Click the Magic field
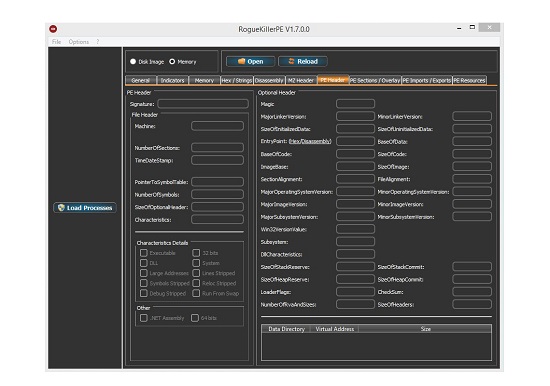Image resolution: width=550 pixels, height=386 pixels. (355, 104)
